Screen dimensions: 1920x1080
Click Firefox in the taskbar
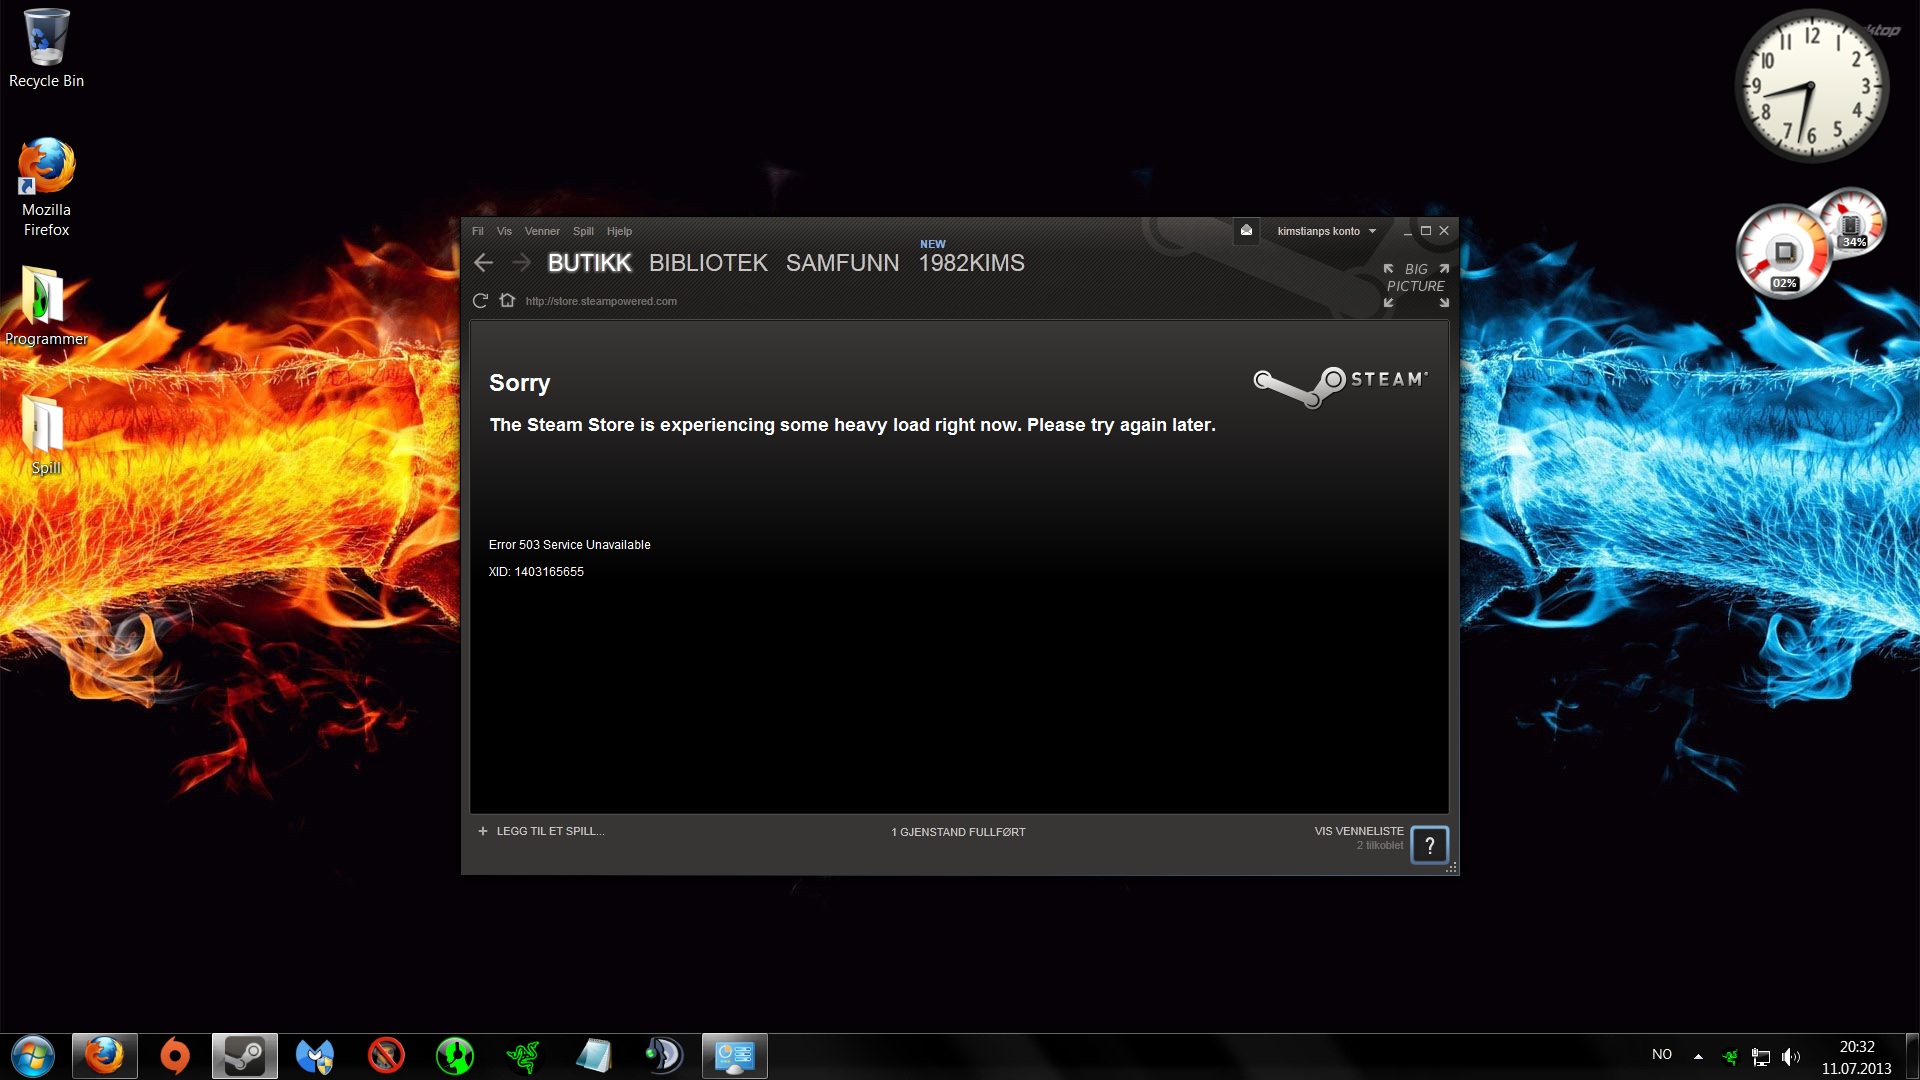tap(104, 1056)
